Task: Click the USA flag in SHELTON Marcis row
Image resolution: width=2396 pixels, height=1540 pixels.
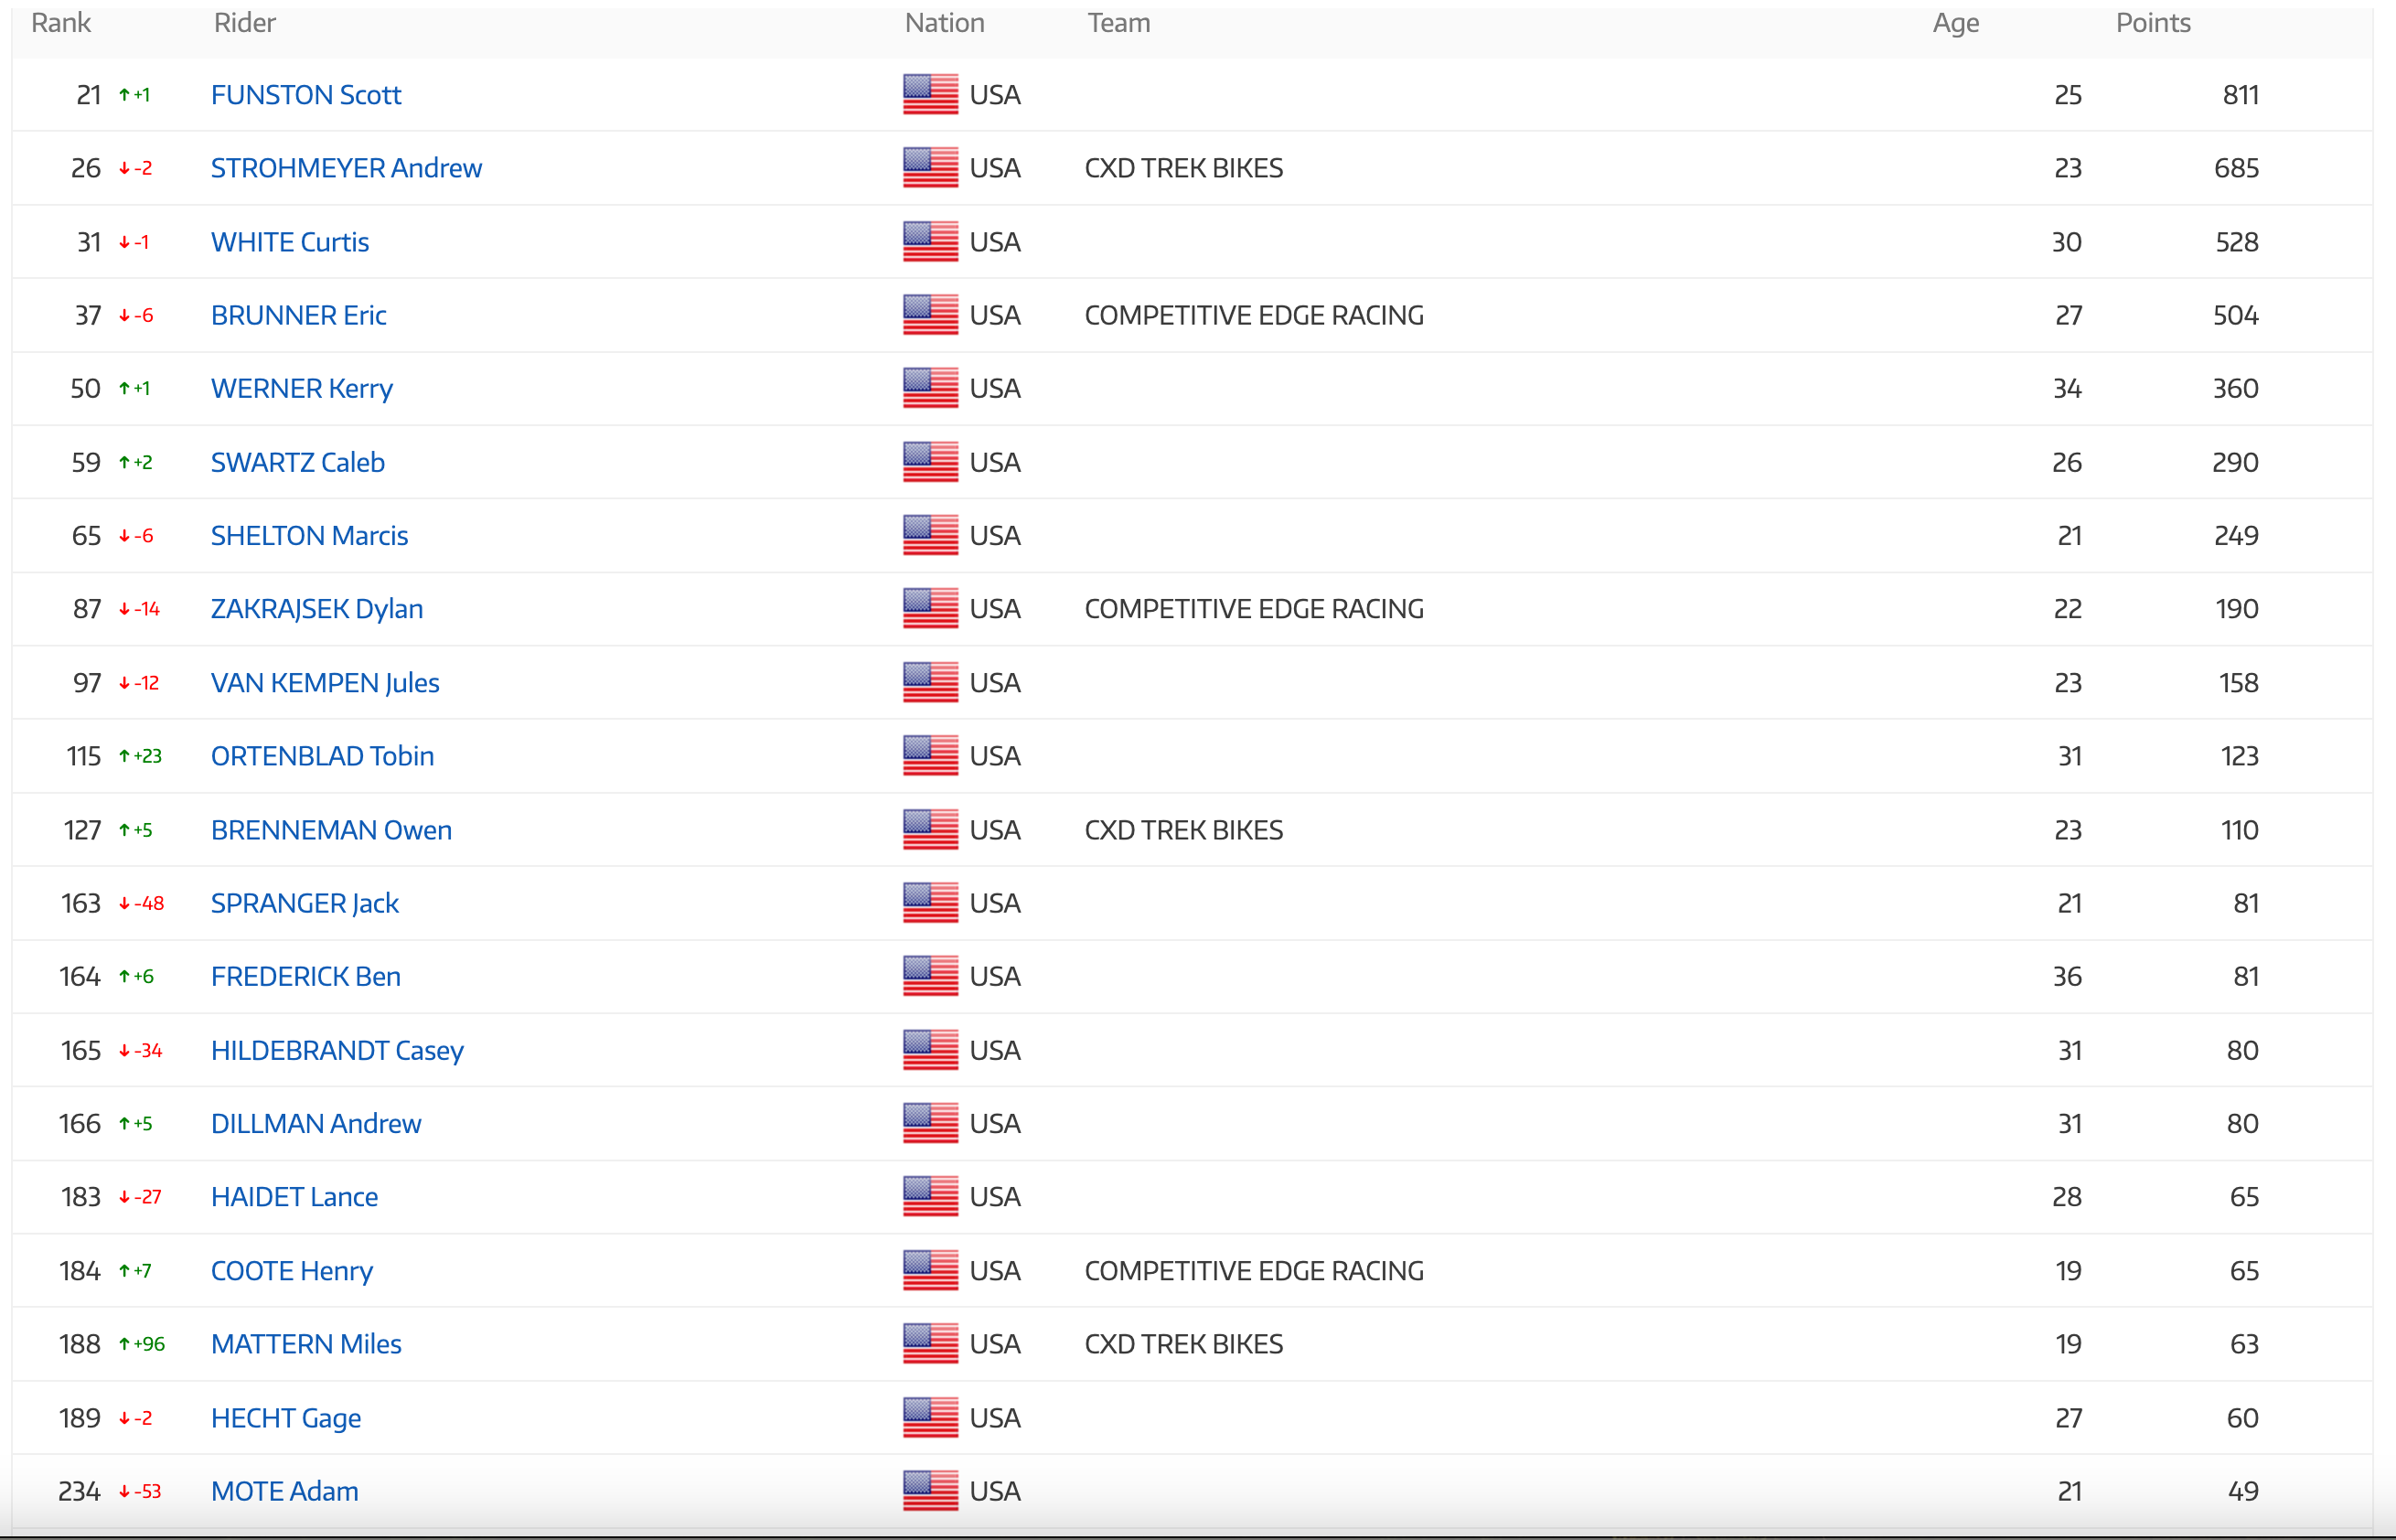Action: (x=930, y=535)
